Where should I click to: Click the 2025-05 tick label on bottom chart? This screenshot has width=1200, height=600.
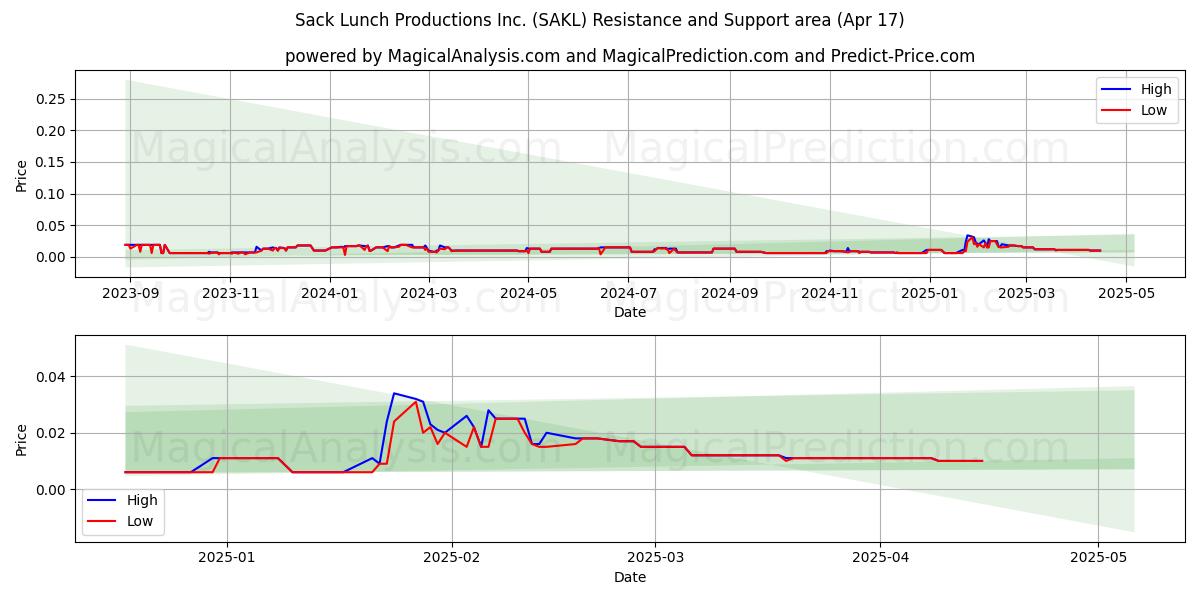1098,557
